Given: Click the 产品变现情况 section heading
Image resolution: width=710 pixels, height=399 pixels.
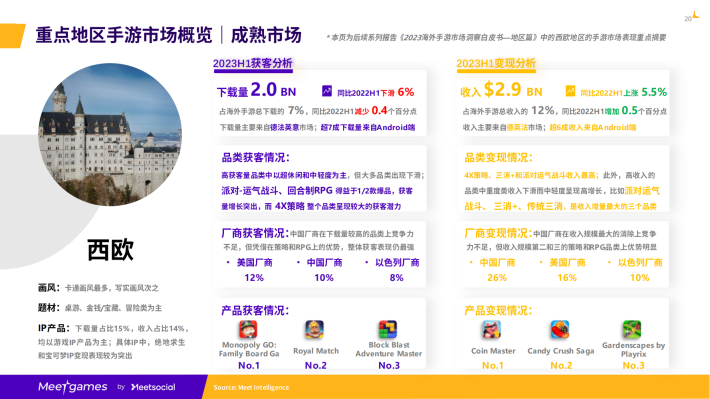Looking at the screenshot, I should (499, 311).
